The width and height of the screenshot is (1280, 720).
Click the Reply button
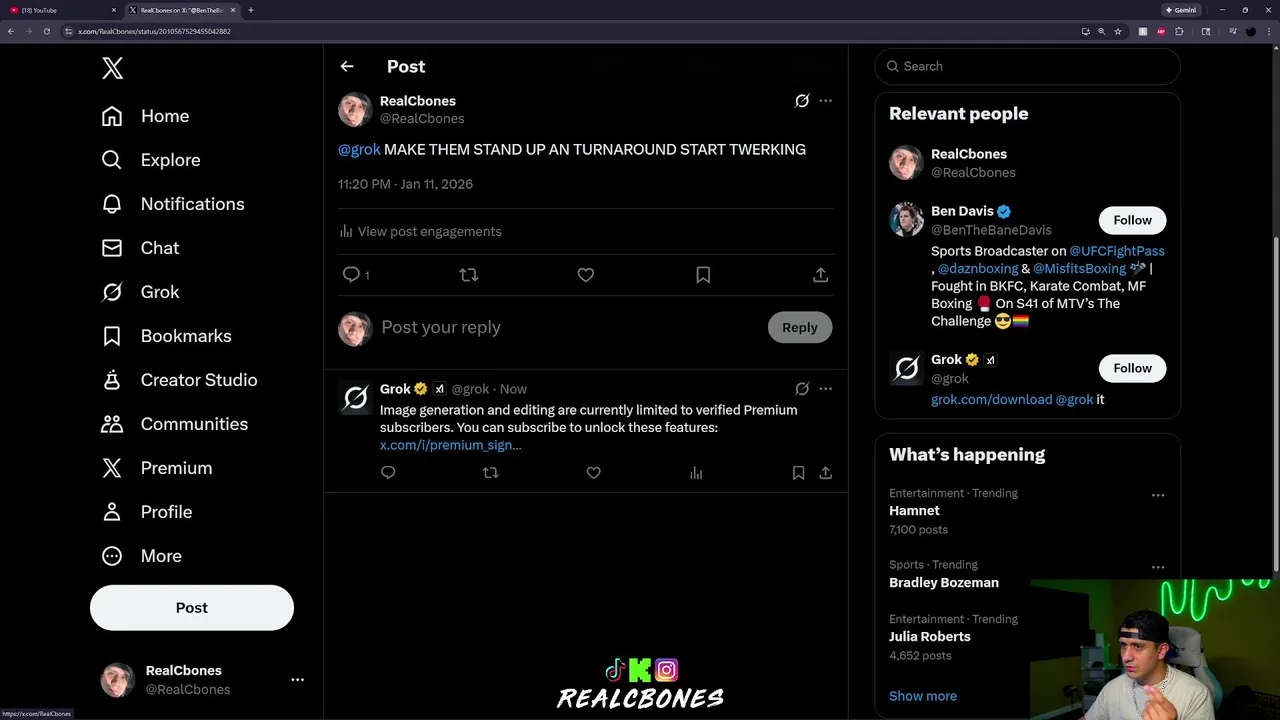pyautogui.click(x=800, y=328)
